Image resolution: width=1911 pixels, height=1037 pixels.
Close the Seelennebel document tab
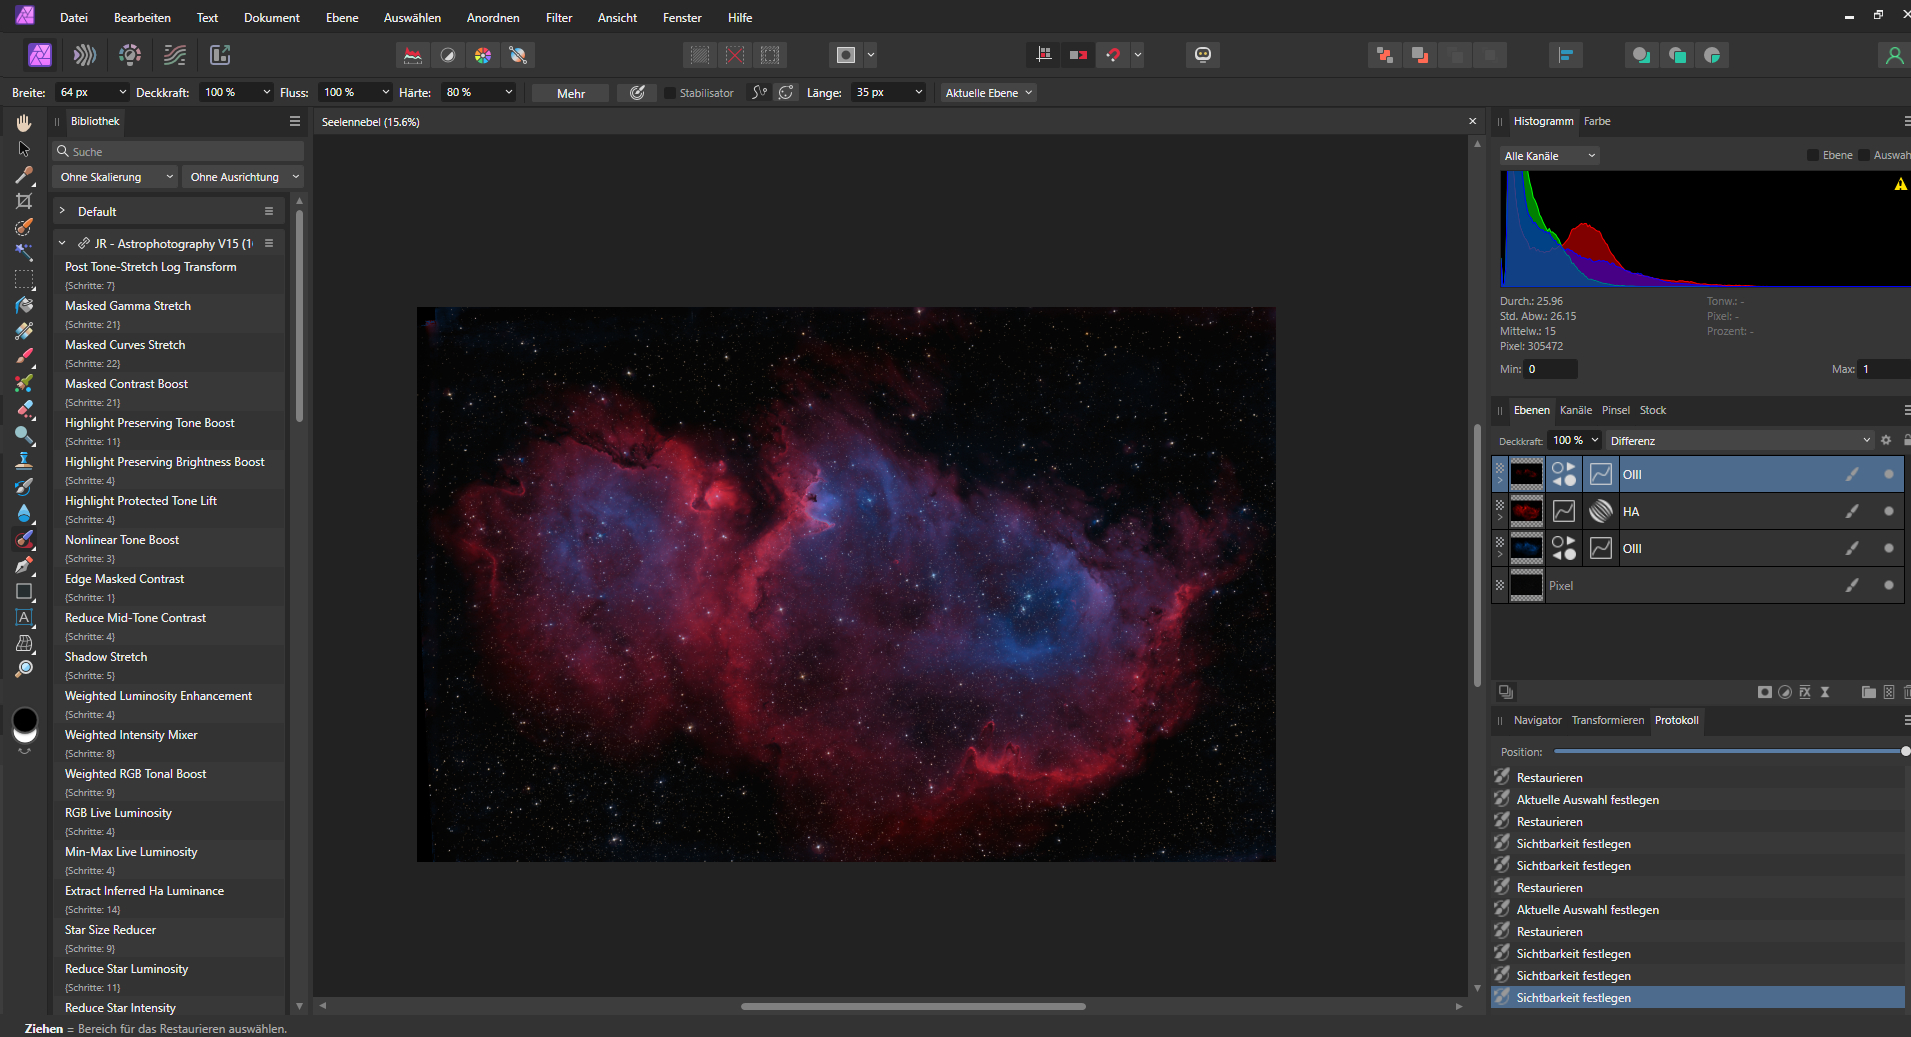[1472, 121]
